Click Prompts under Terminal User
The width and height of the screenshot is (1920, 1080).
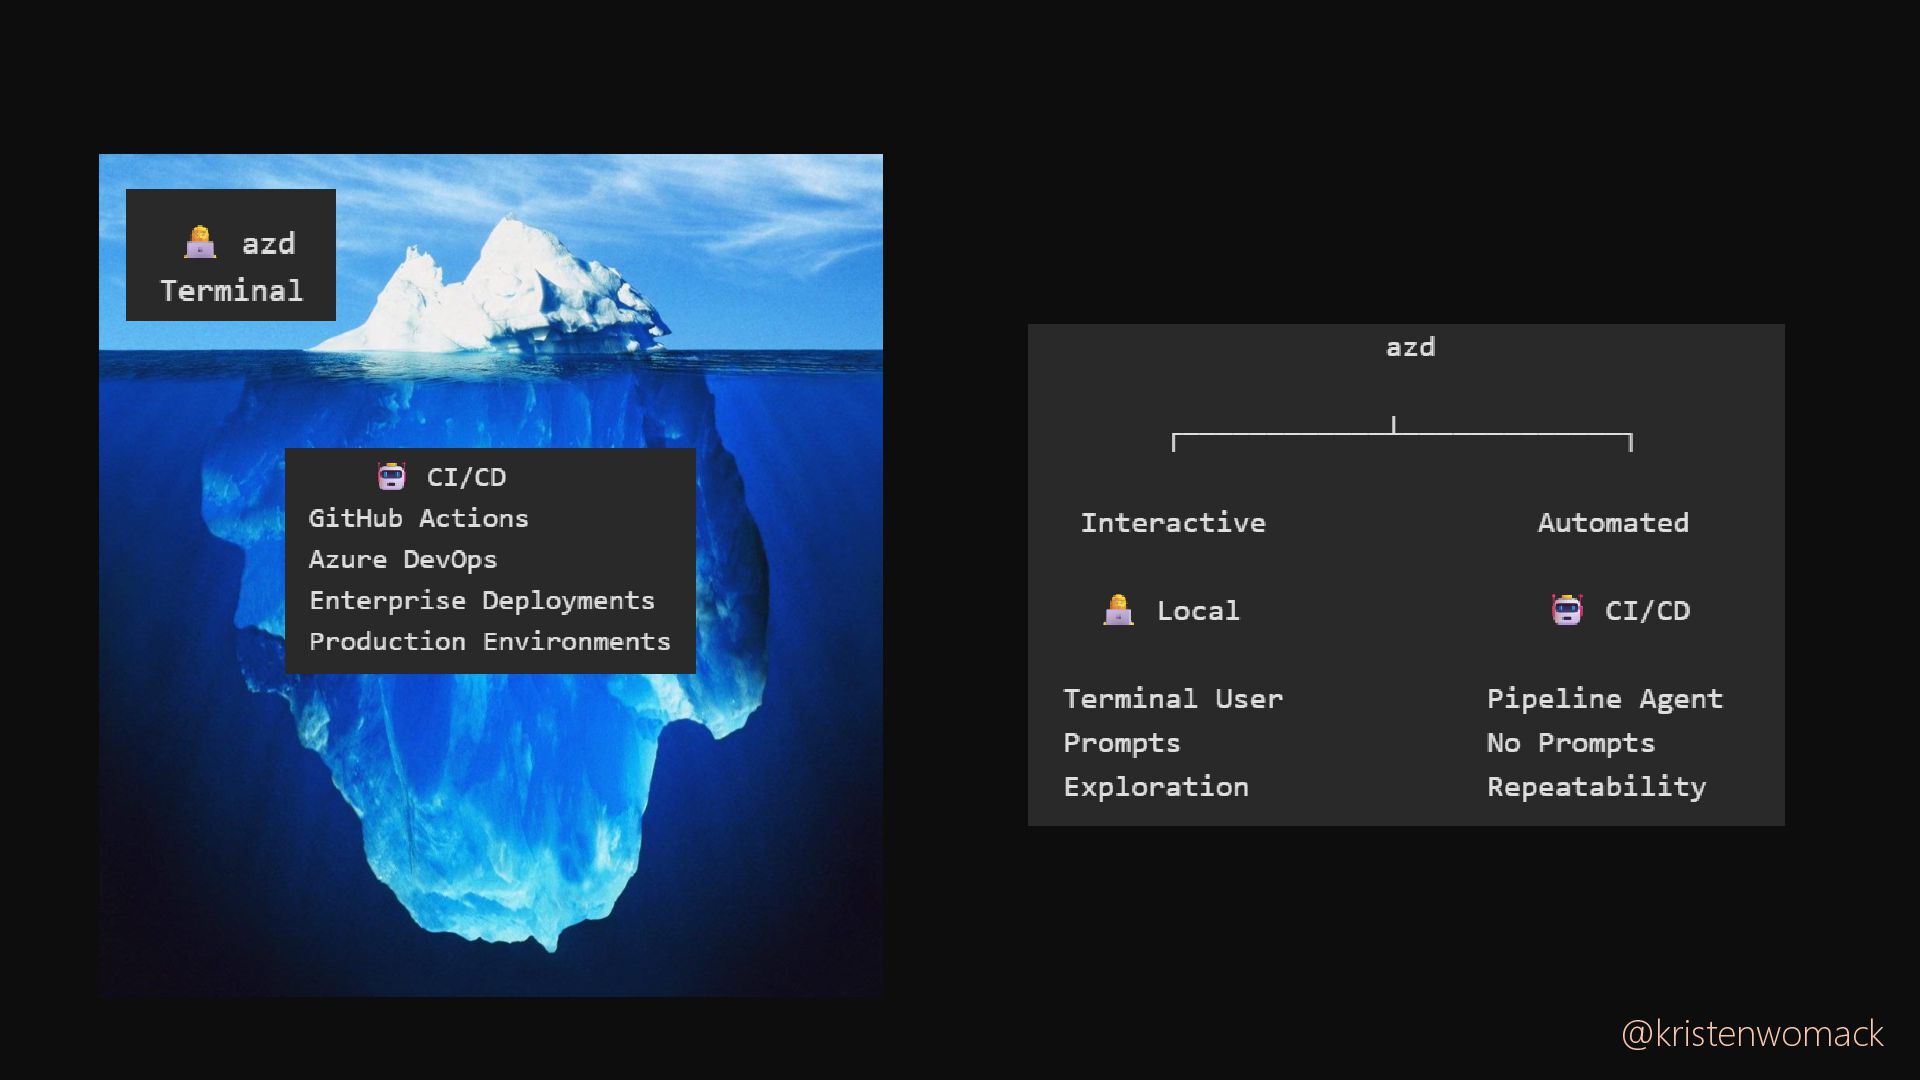(1121, 743)
